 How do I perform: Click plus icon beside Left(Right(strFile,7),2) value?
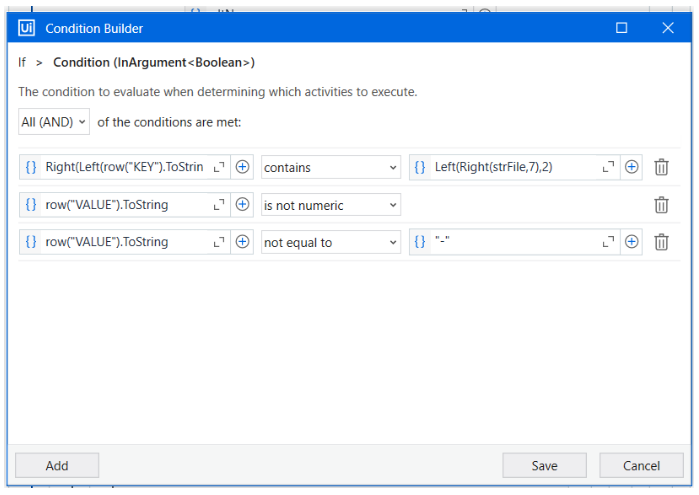click(631, 168)
